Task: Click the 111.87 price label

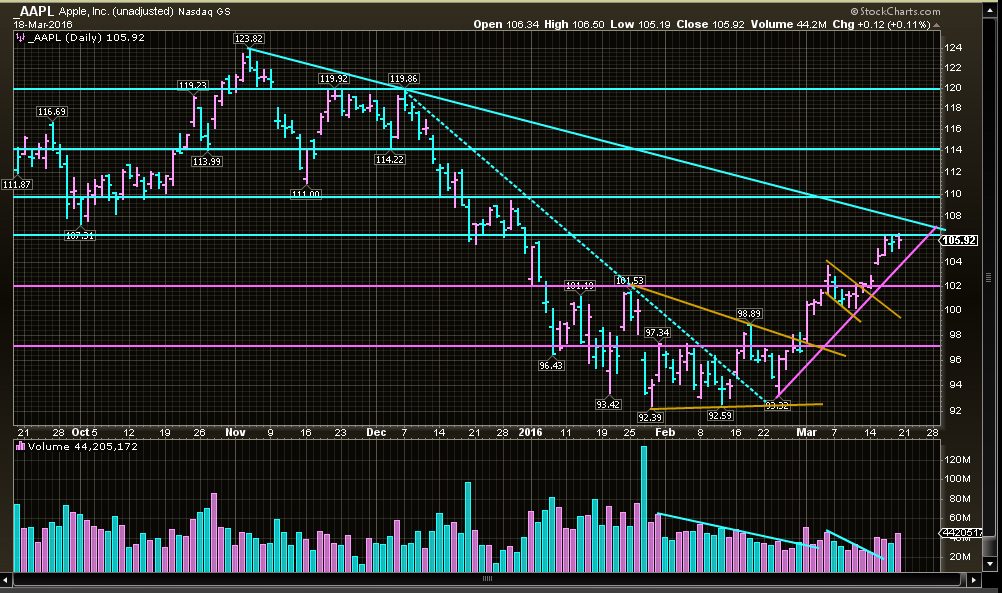Action: (x=17, y=184)
